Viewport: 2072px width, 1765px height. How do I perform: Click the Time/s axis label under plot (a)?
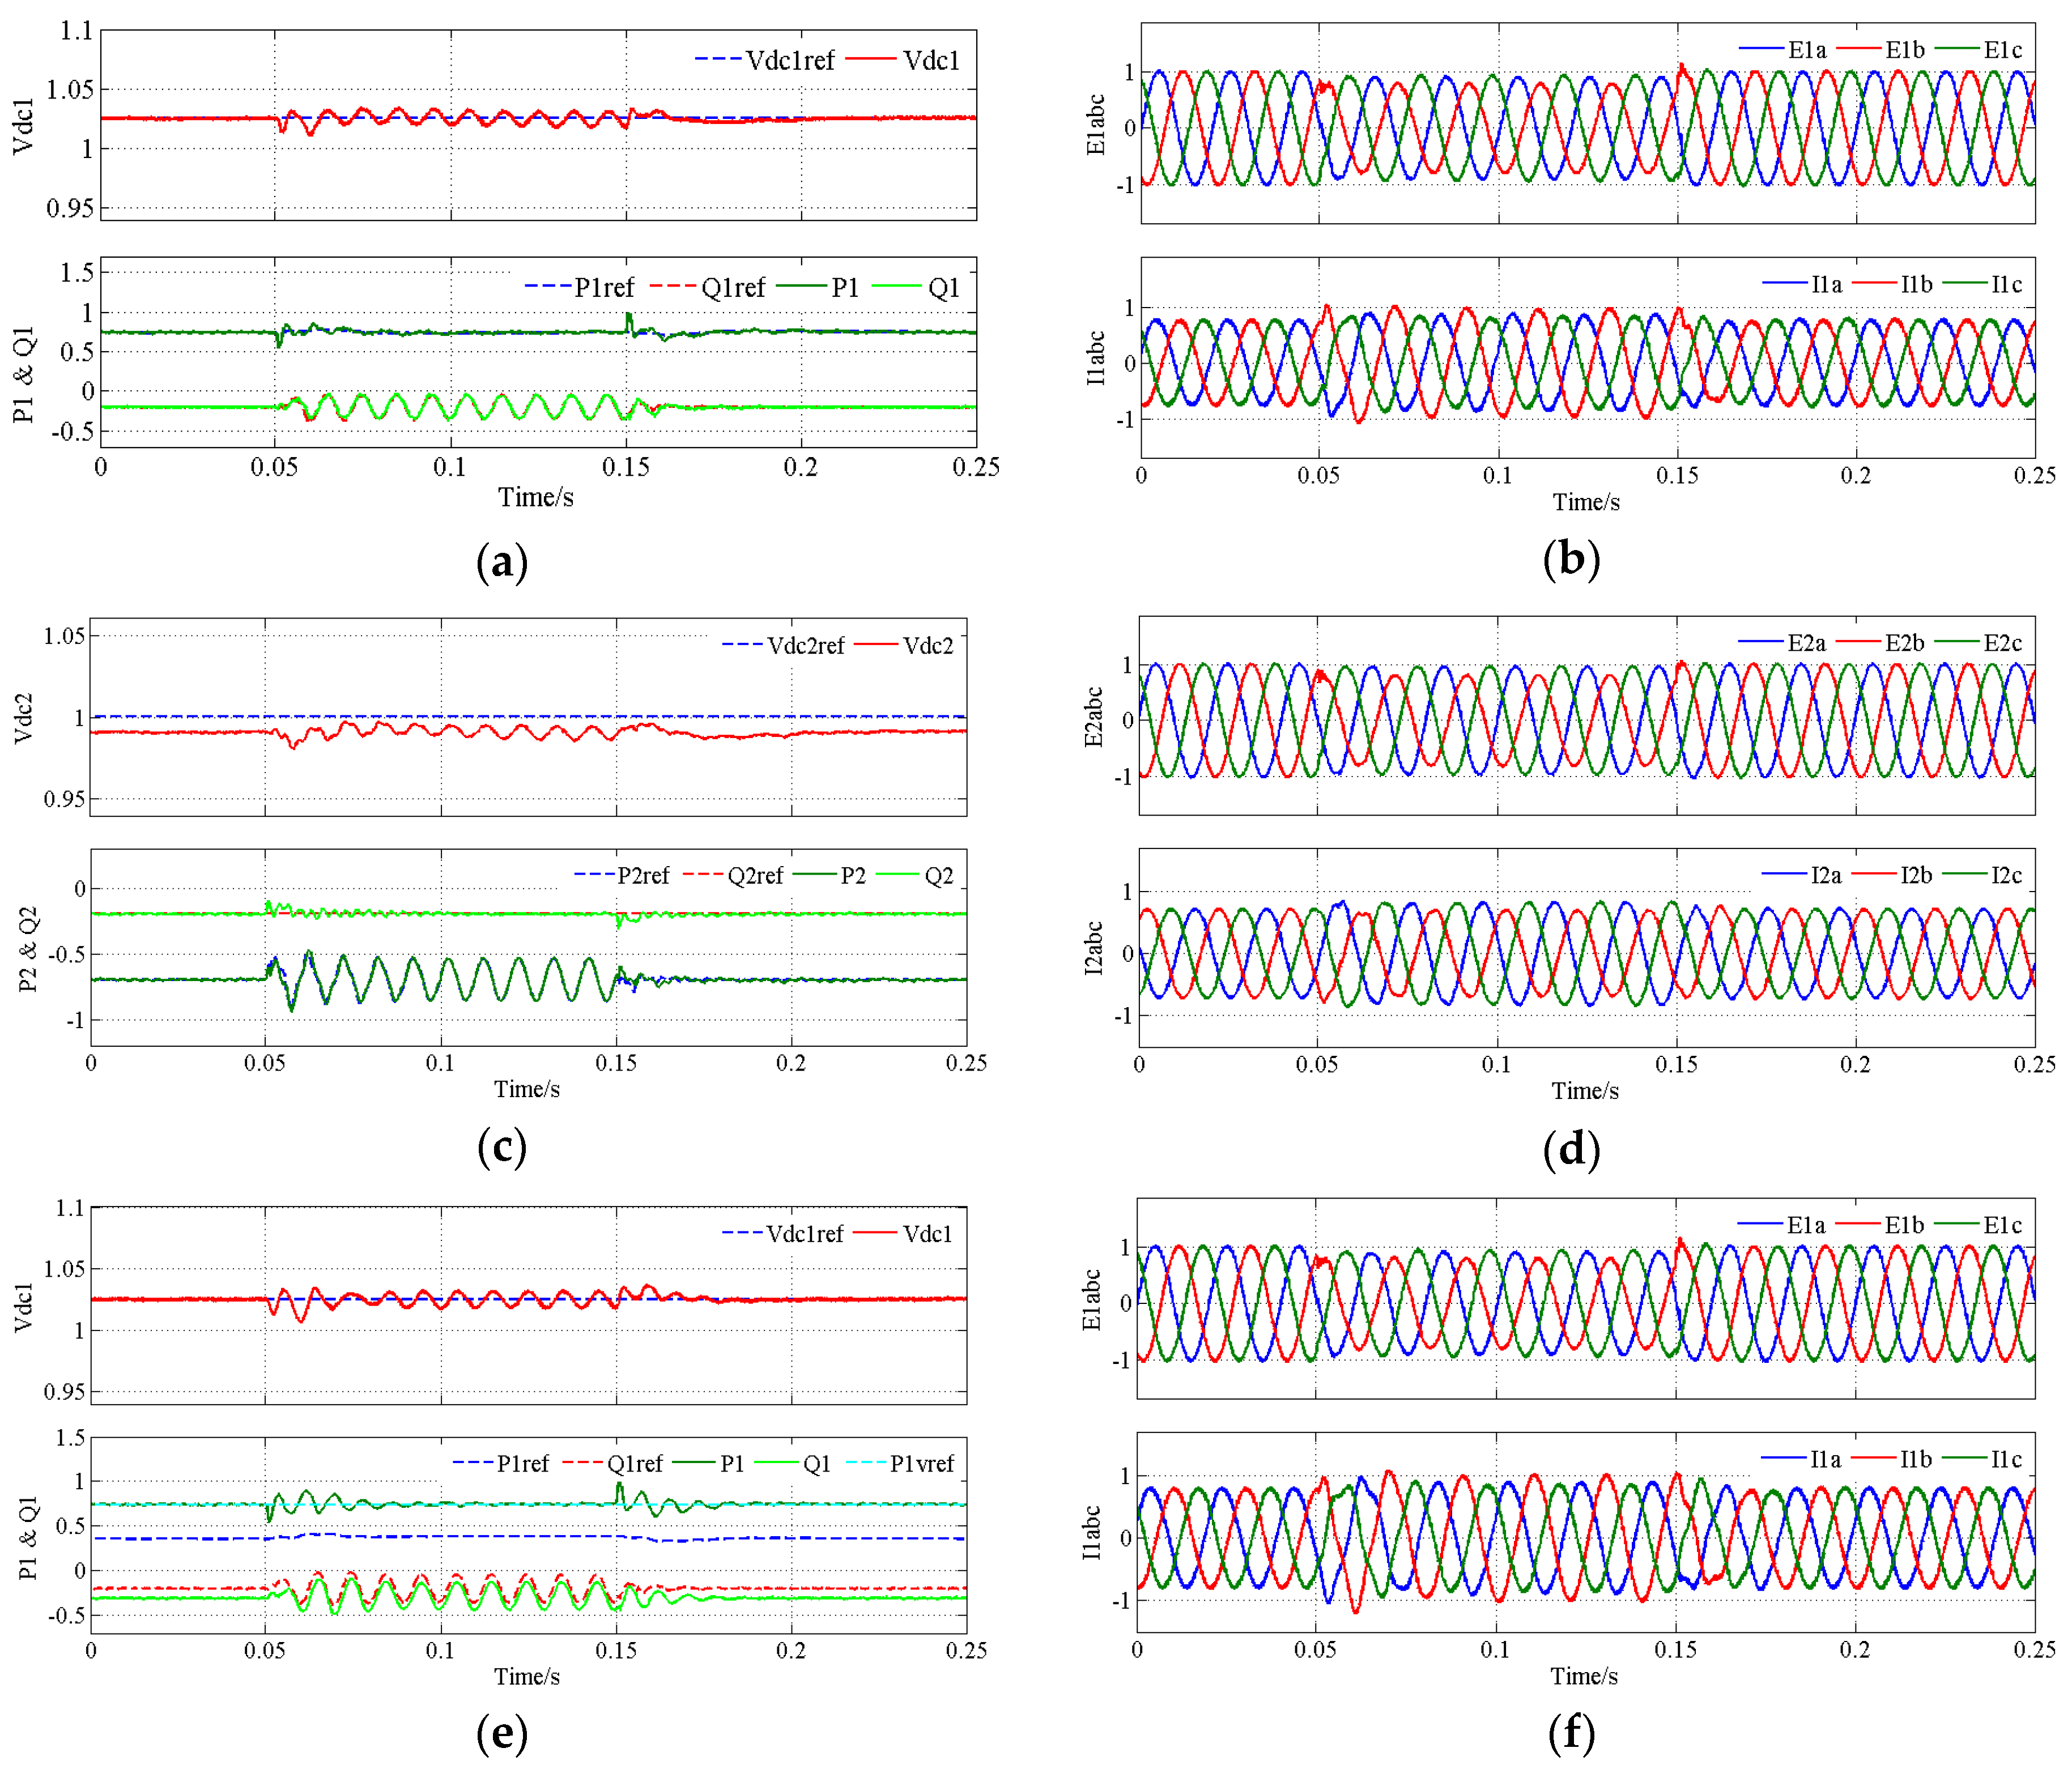tap(536, 497)
